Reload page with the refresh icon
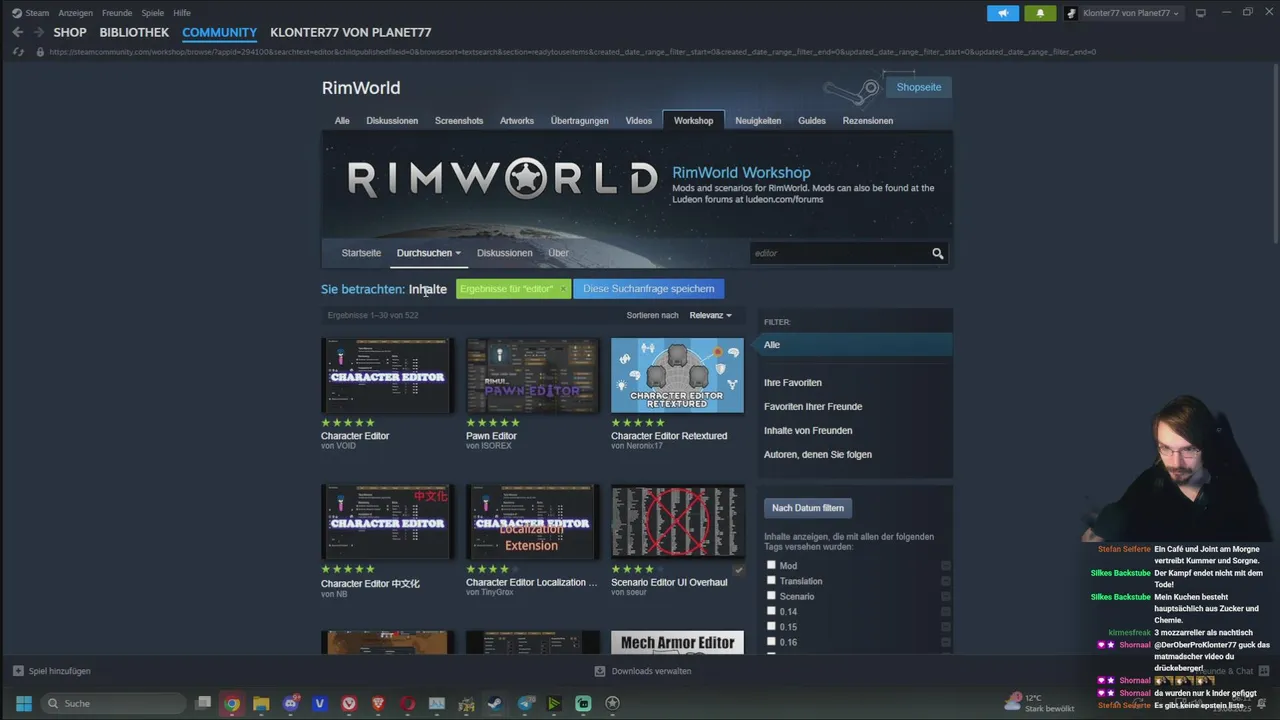The image size is (1280, 720). click(x=17, y=52)
